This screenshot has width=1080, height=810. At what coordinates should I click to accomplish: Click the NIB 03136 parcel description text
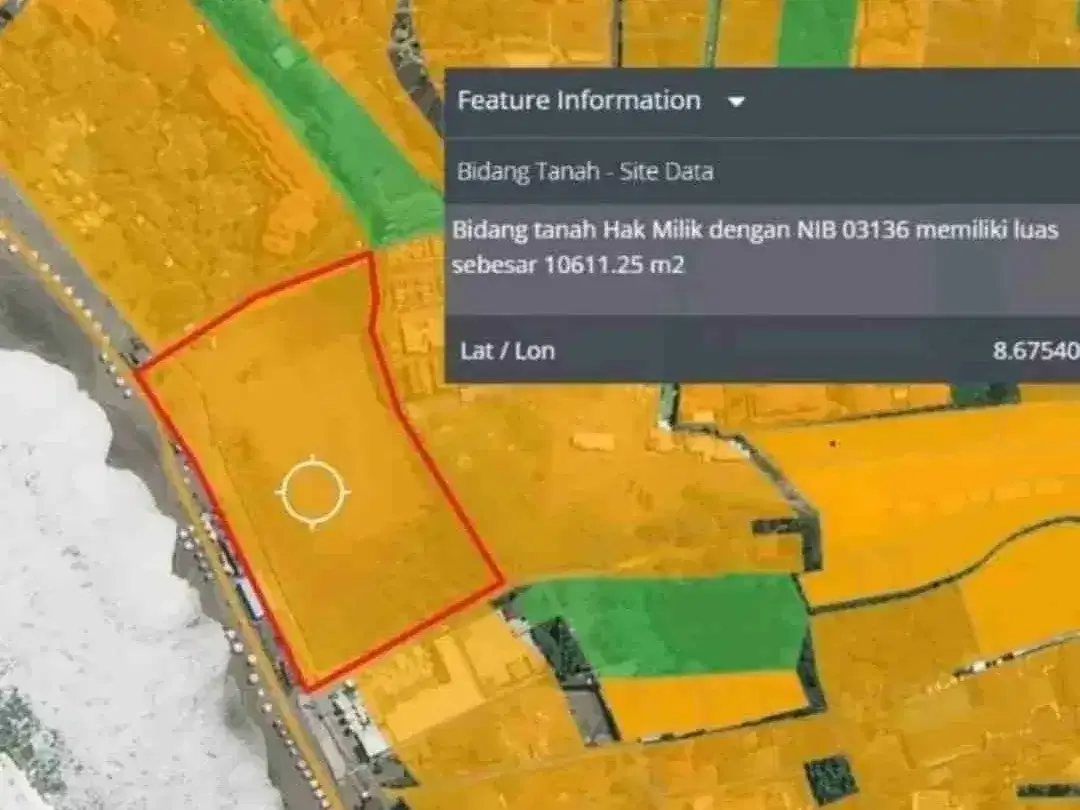[755, 247]
